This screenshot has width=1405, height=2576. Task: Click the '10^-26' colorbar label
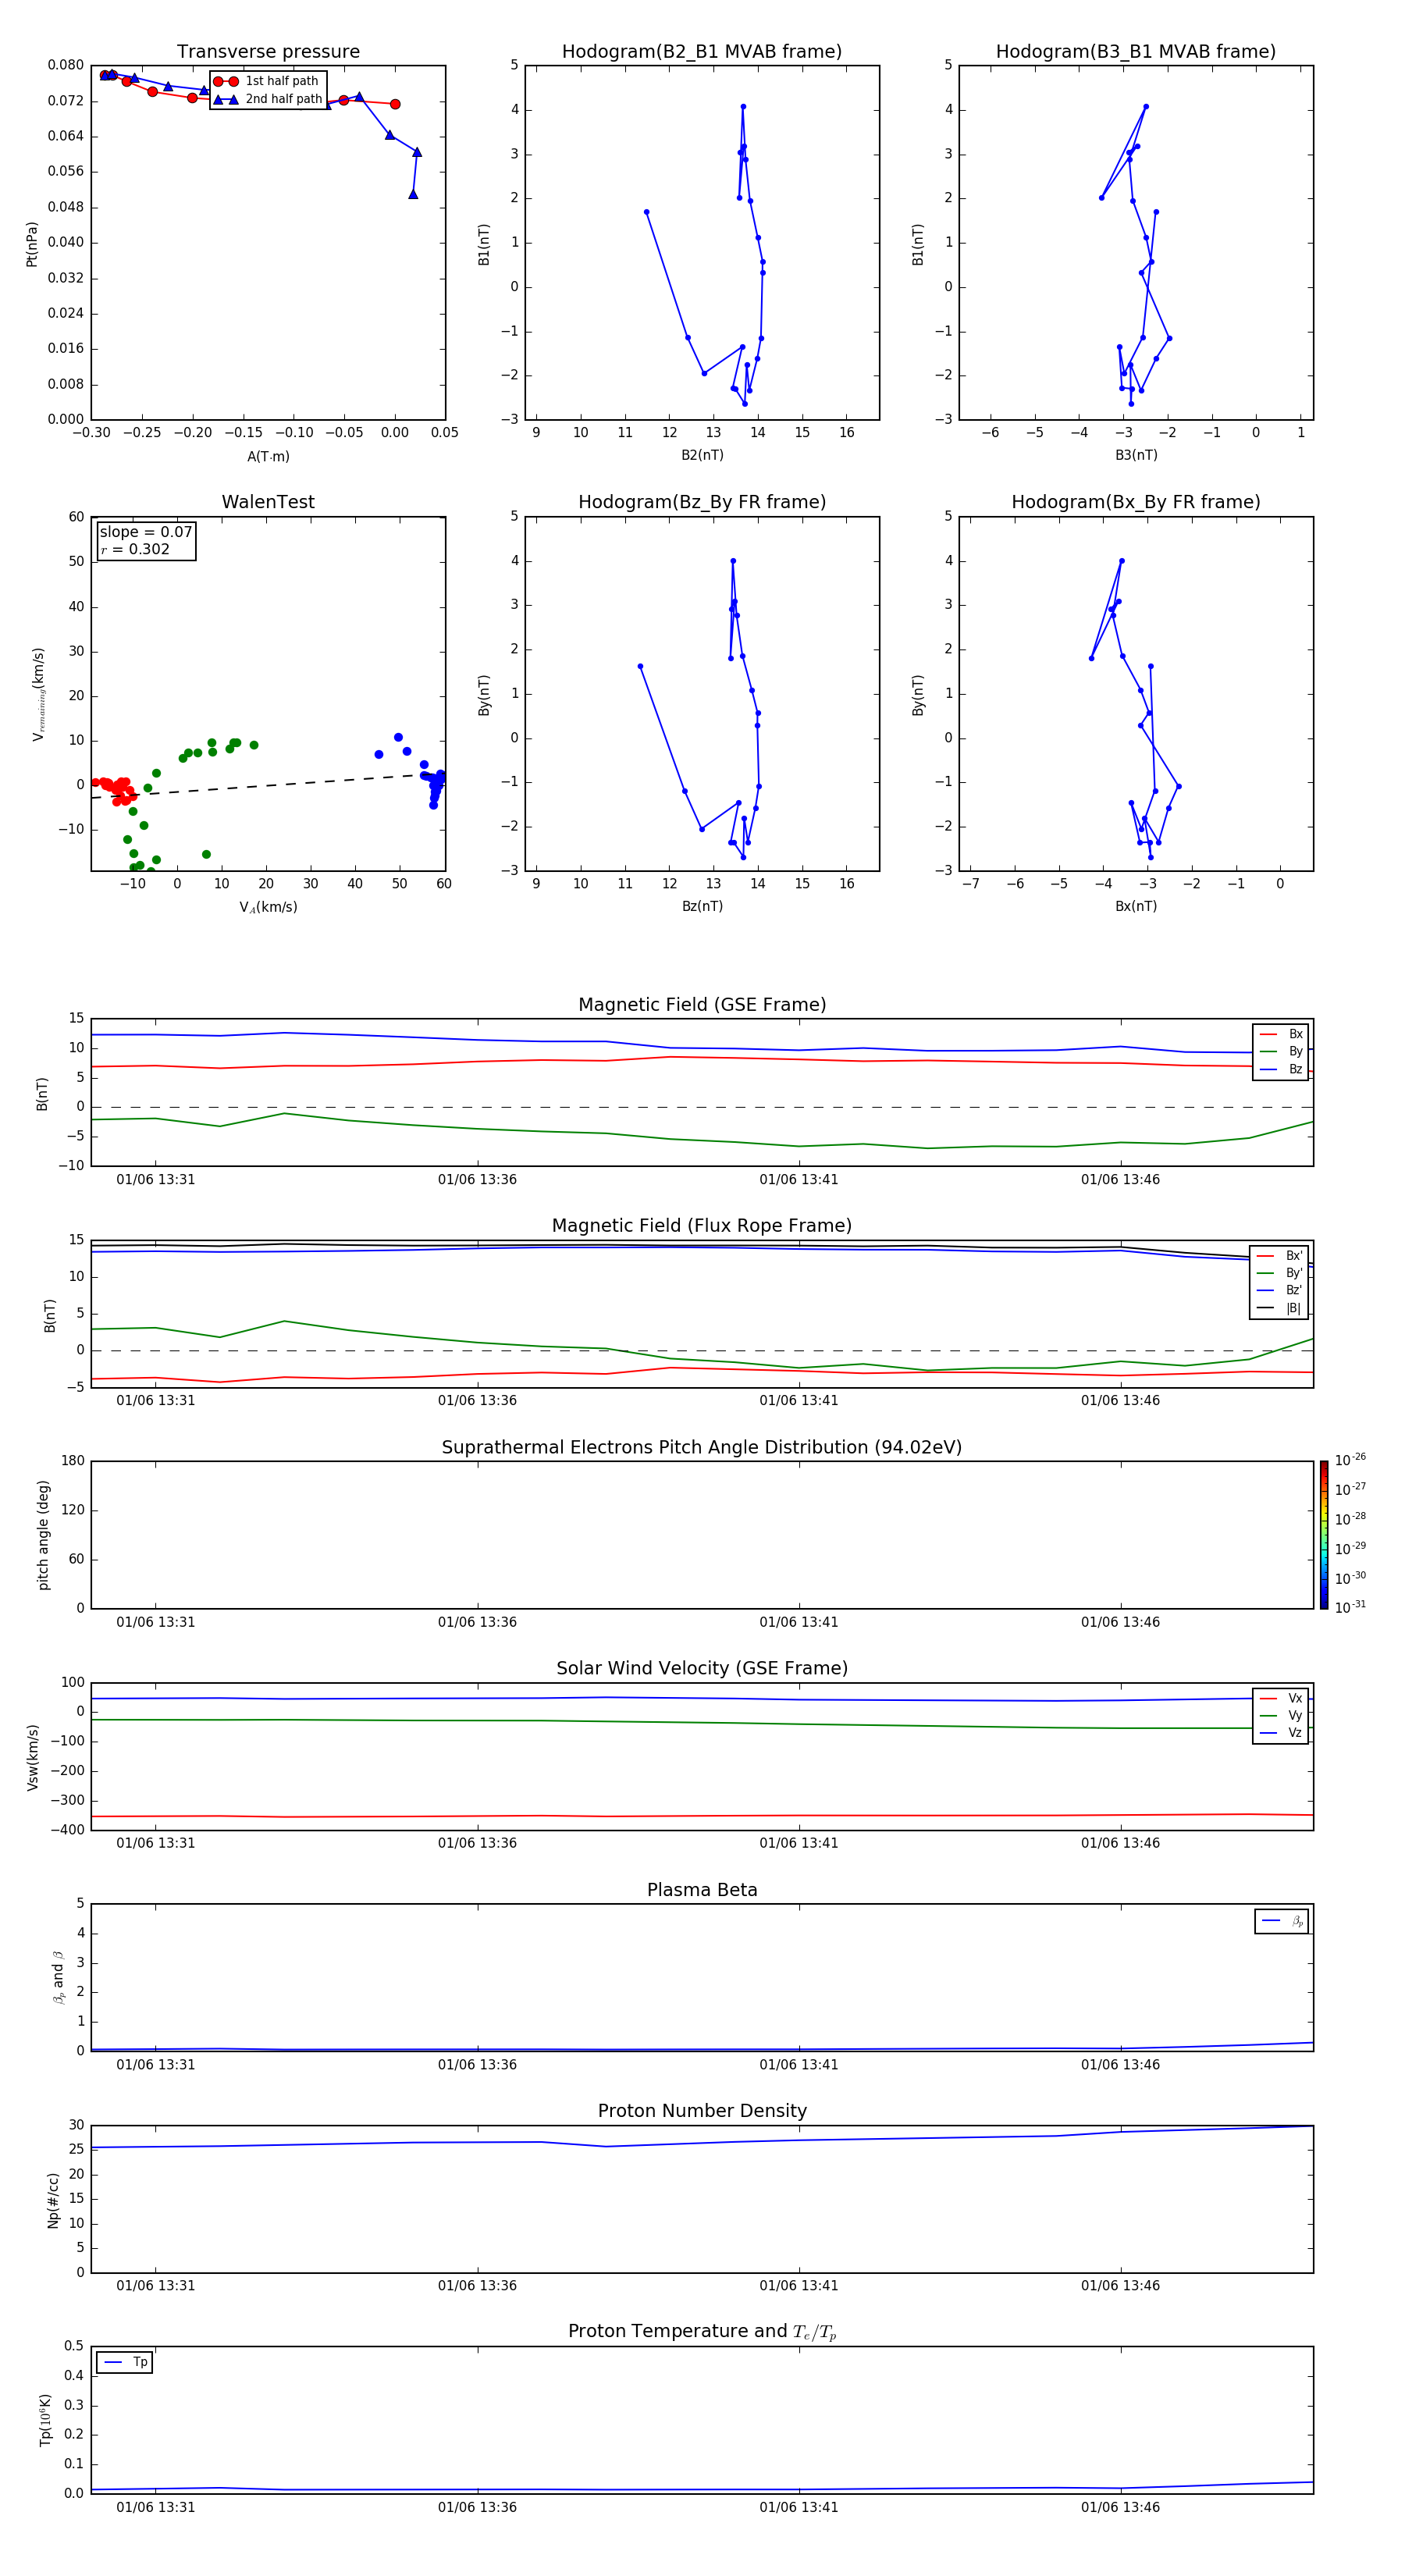coord(1350,1460)
